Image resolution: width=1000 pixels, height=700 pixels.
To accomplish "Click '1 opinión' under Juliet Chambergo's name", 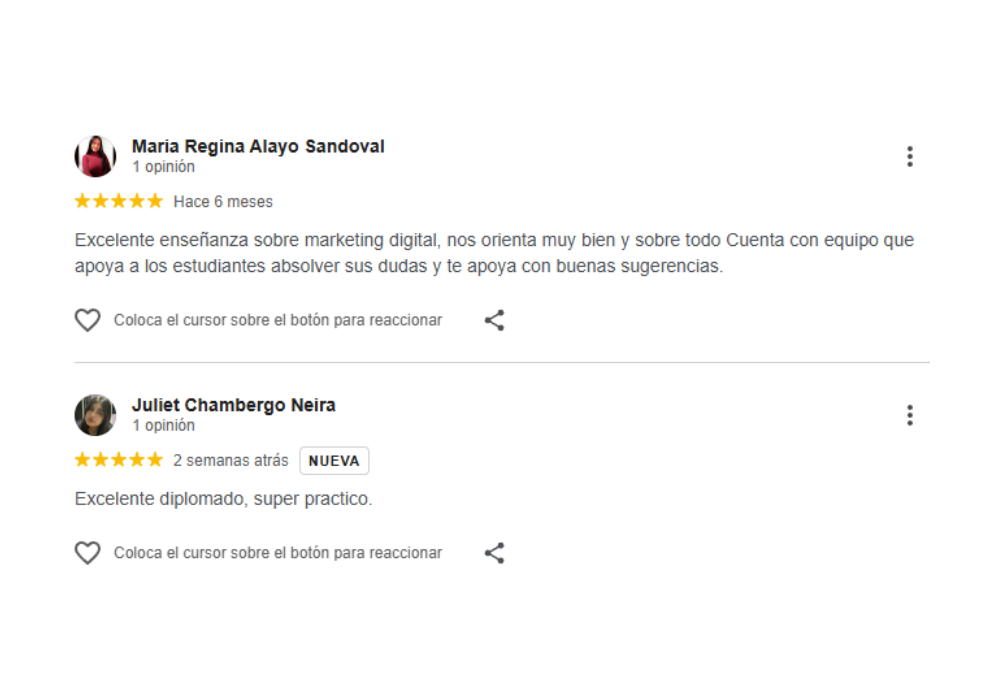I will [x=163, y=426].
